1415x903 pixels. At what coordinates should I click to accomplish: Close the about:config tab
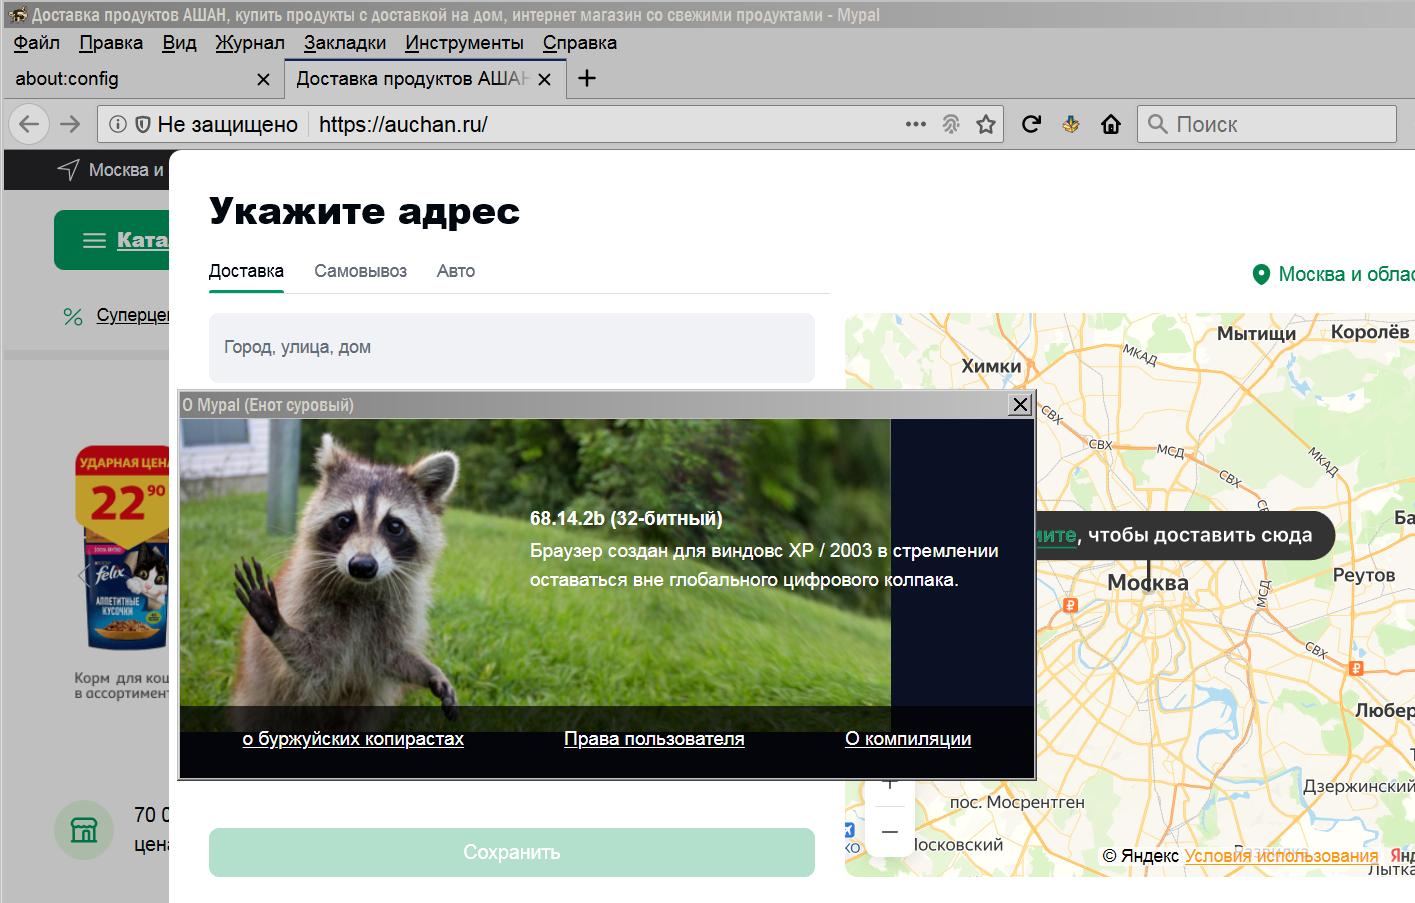[x=263, y=79]
